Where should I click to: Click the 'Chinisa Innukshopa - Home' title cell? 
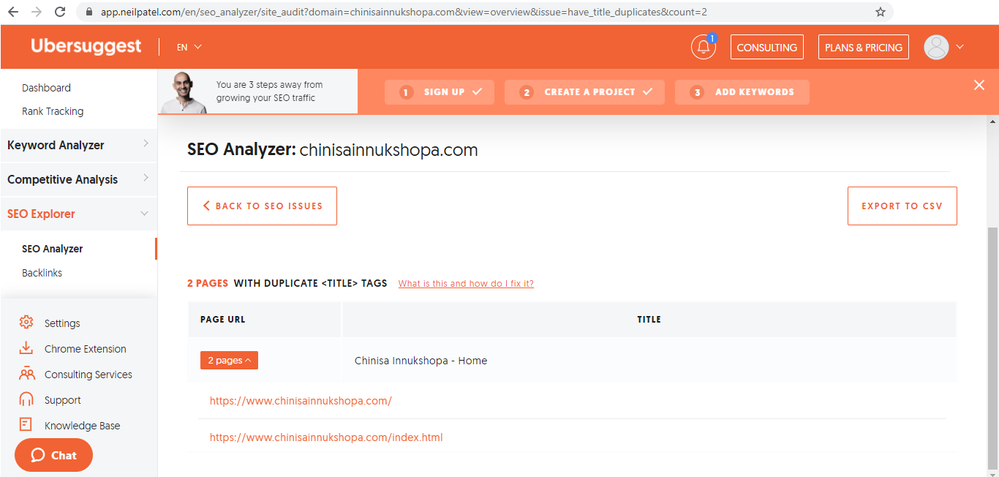(x=420, y=360)
